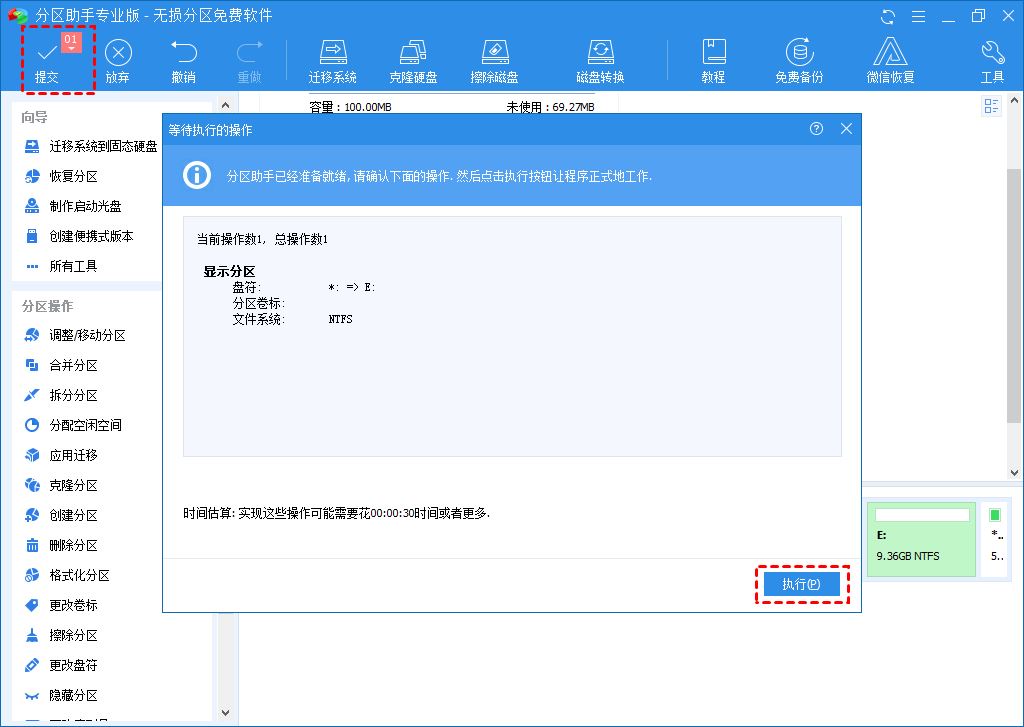Close the 等待执行的操作 dialog

846,129
